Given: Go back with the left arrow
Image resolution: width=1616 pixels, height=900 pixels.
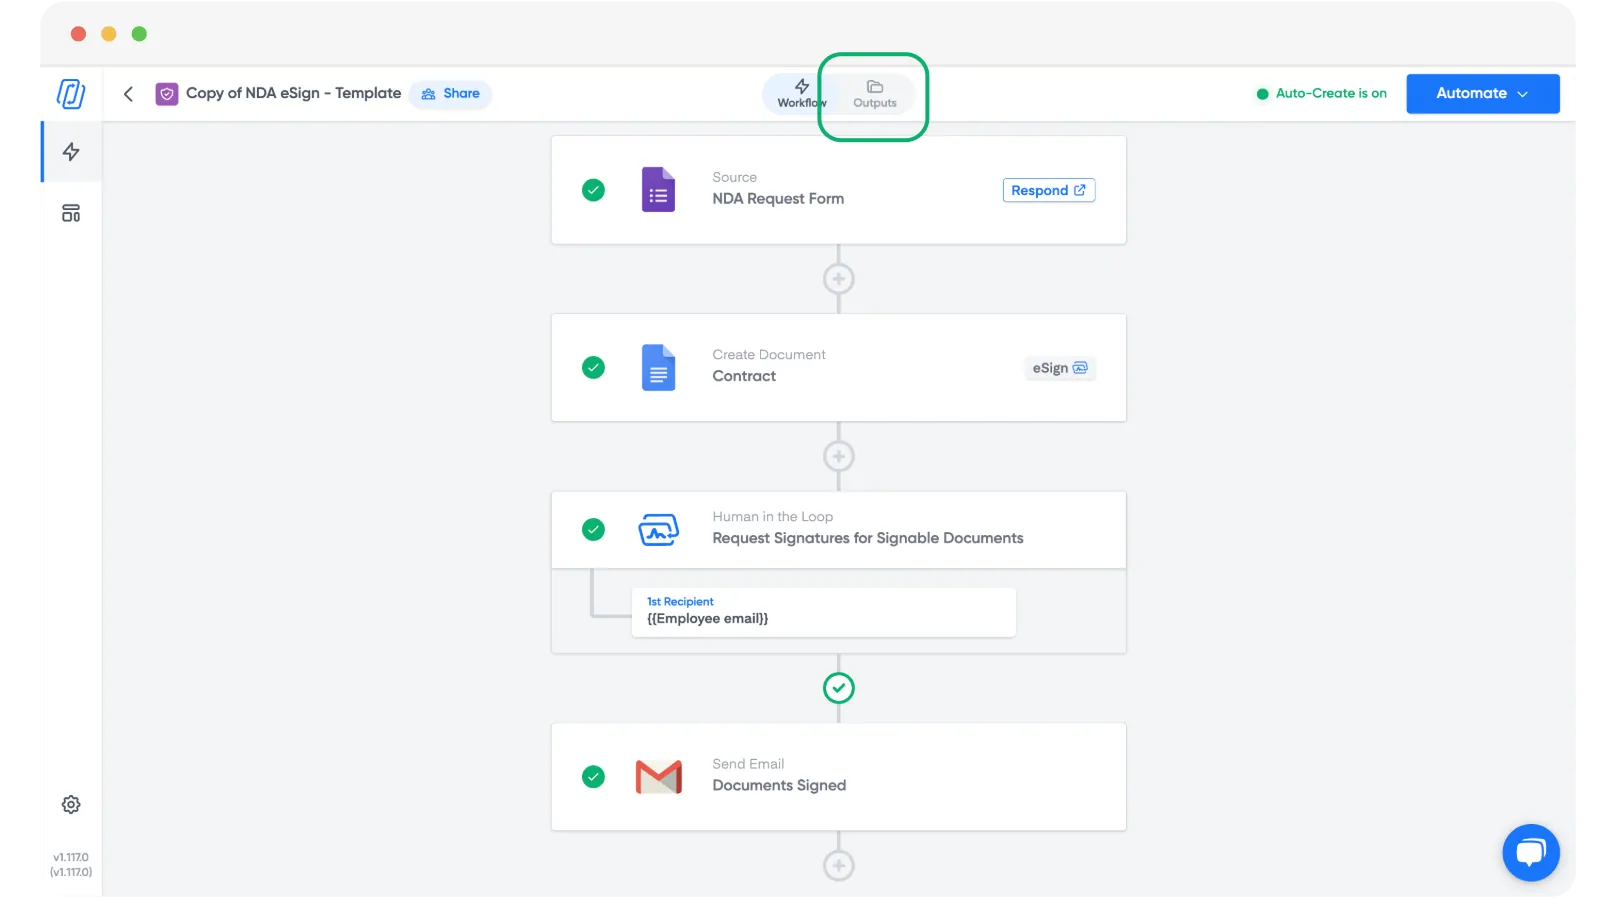Looking at the screenshot, I should click(128, 94).
